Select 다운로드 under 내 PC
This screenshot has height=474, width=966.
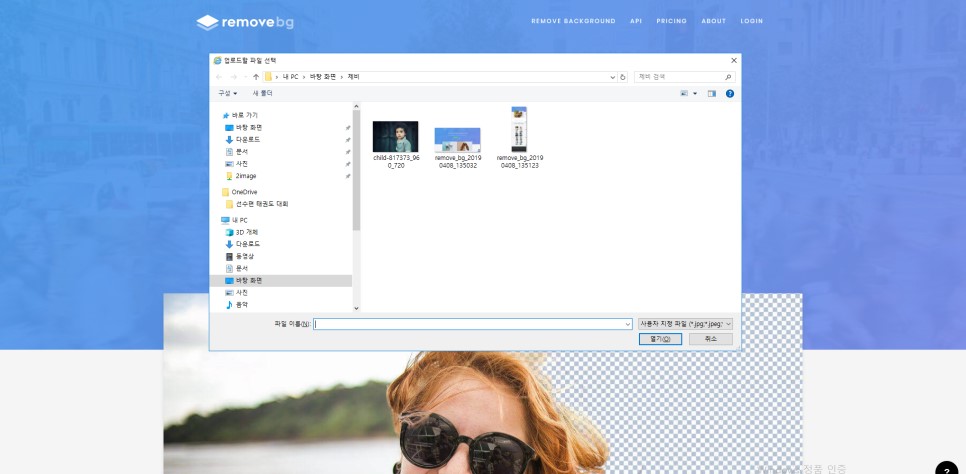click(x=248, y=244)
